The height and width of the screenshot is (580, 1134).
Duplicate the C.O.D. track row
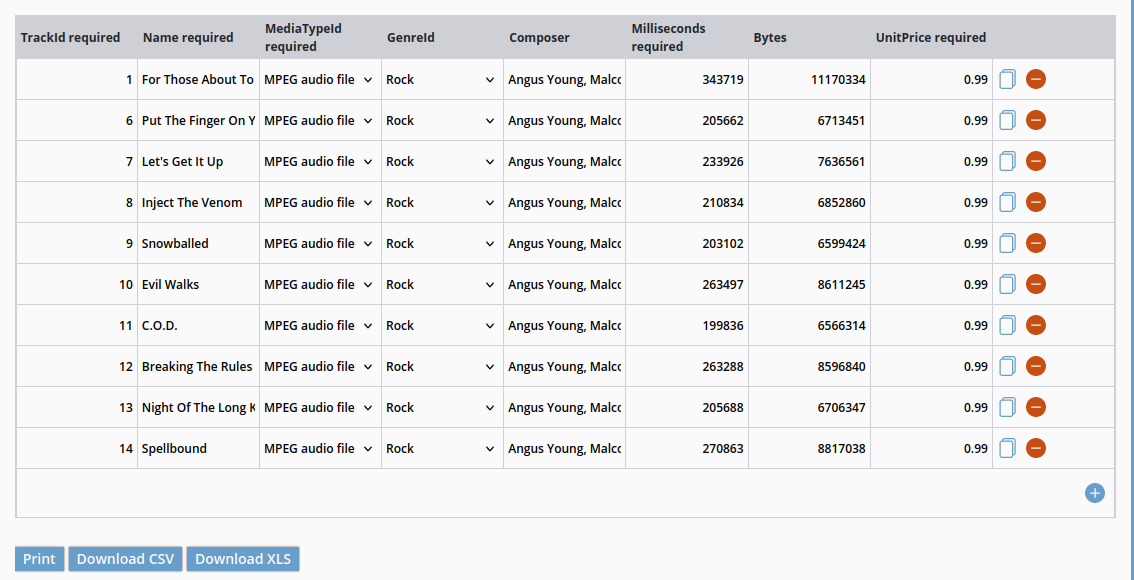pos(1007,325)
